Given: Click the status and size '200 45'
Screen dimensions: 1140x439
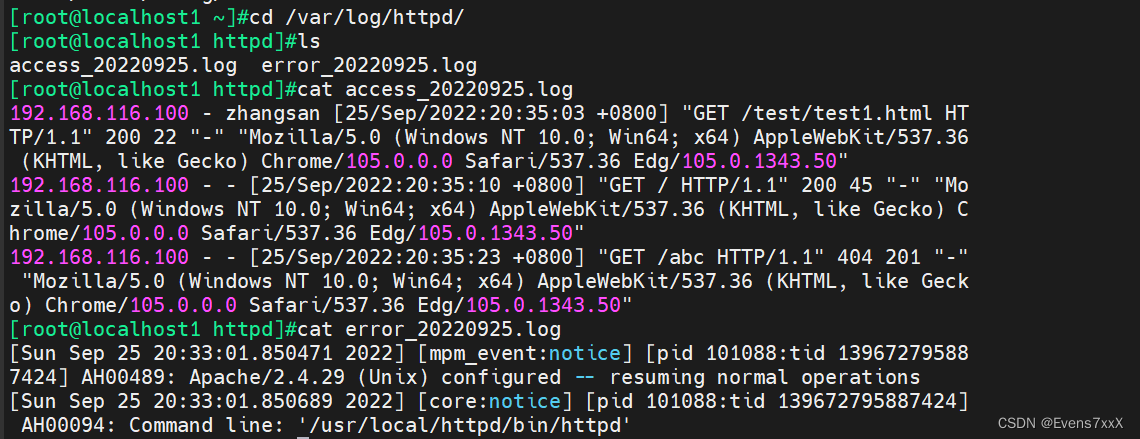Looking at the screenshot, I should 836,185.
